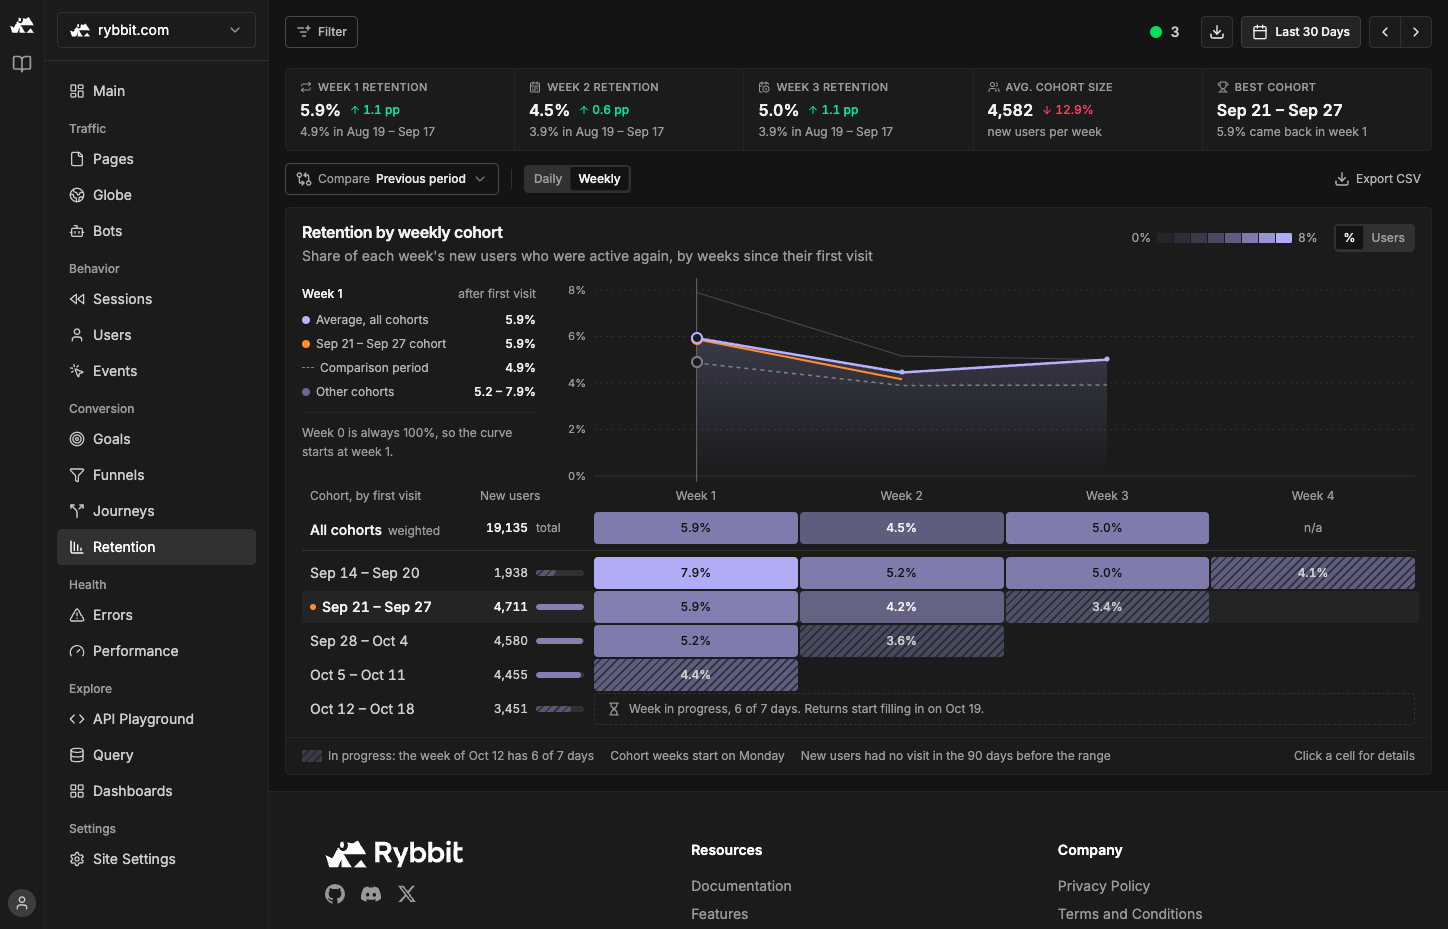Show retention values as percent (%)
This screenshot has height=929, width=1448.
coord(1349,238)
